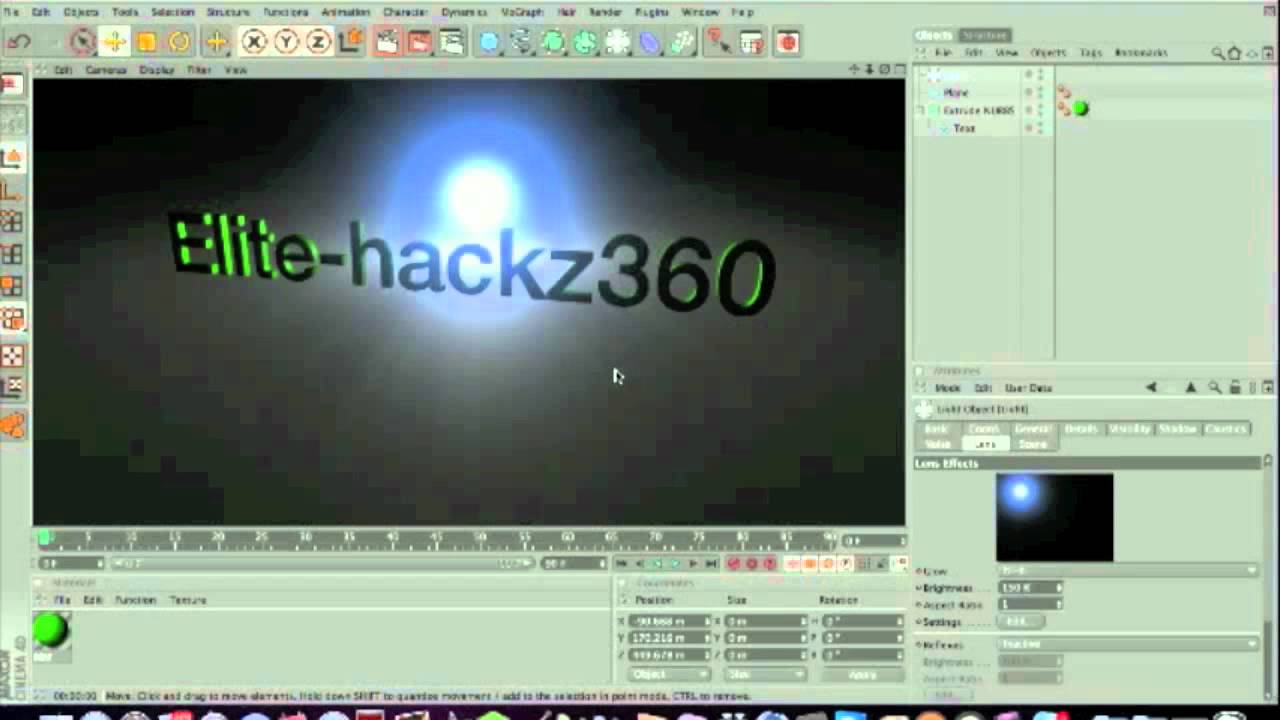Open the MoGraph menu

521,12
